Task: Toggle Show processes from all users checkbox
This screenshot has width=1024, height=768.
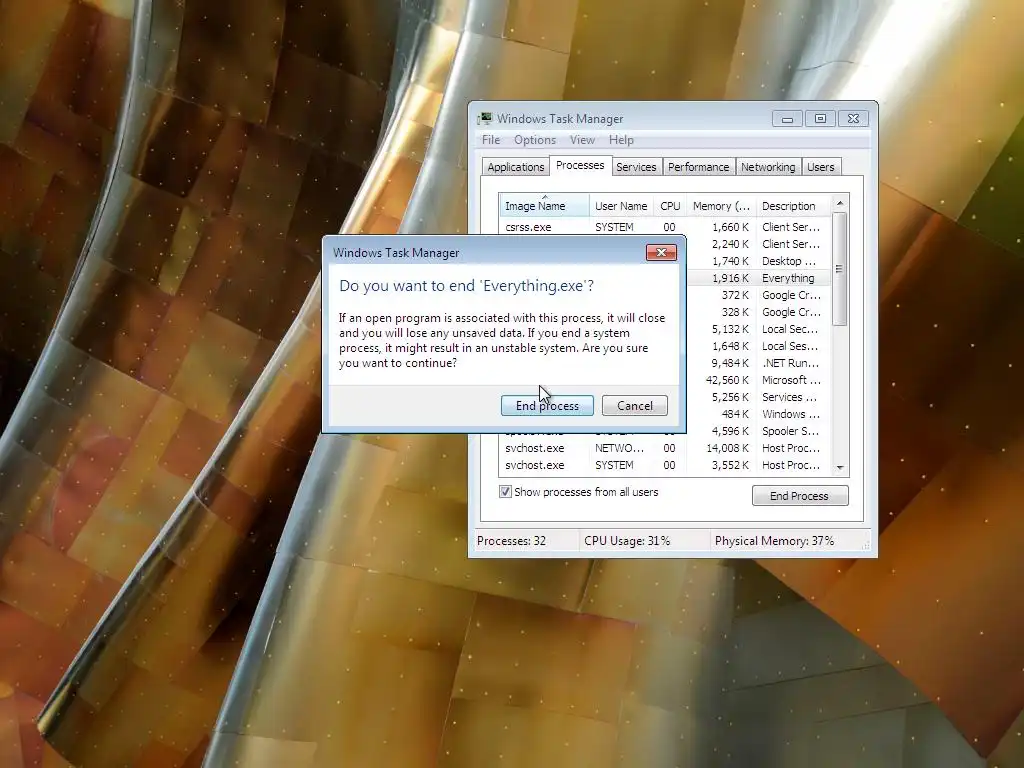Action: [505, 492]
